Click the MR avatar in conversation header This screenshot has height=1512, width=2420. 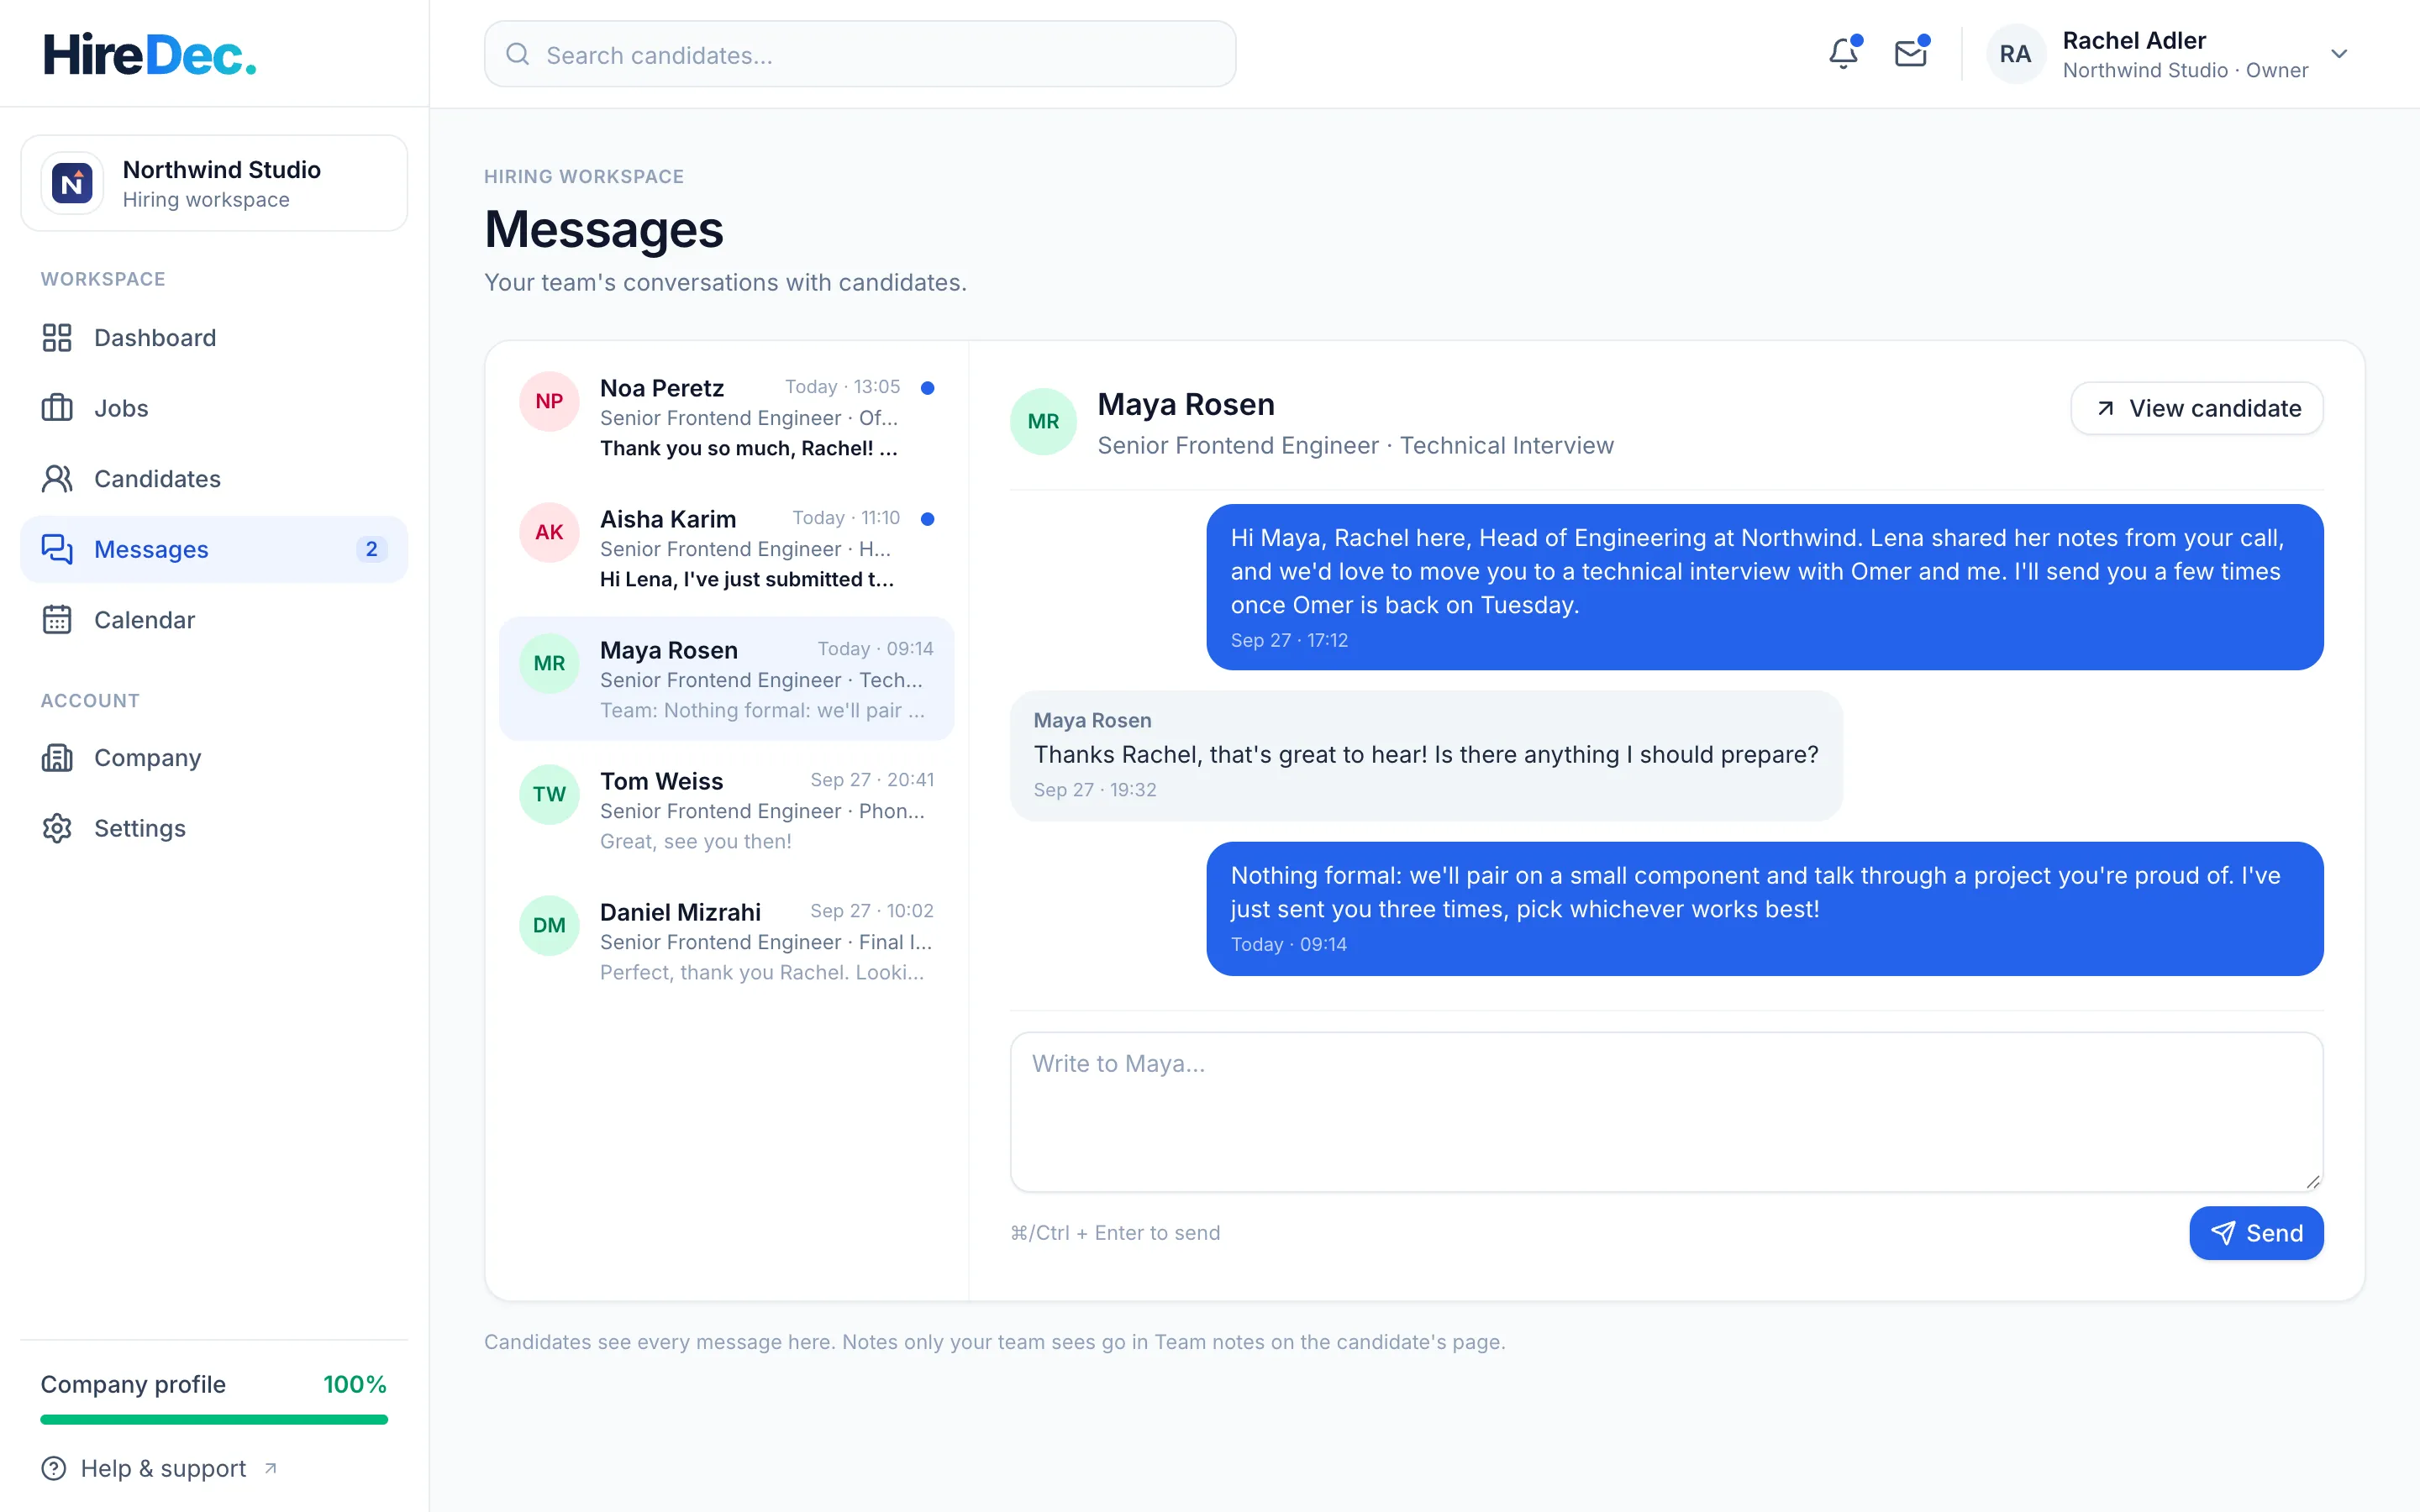1043,421
